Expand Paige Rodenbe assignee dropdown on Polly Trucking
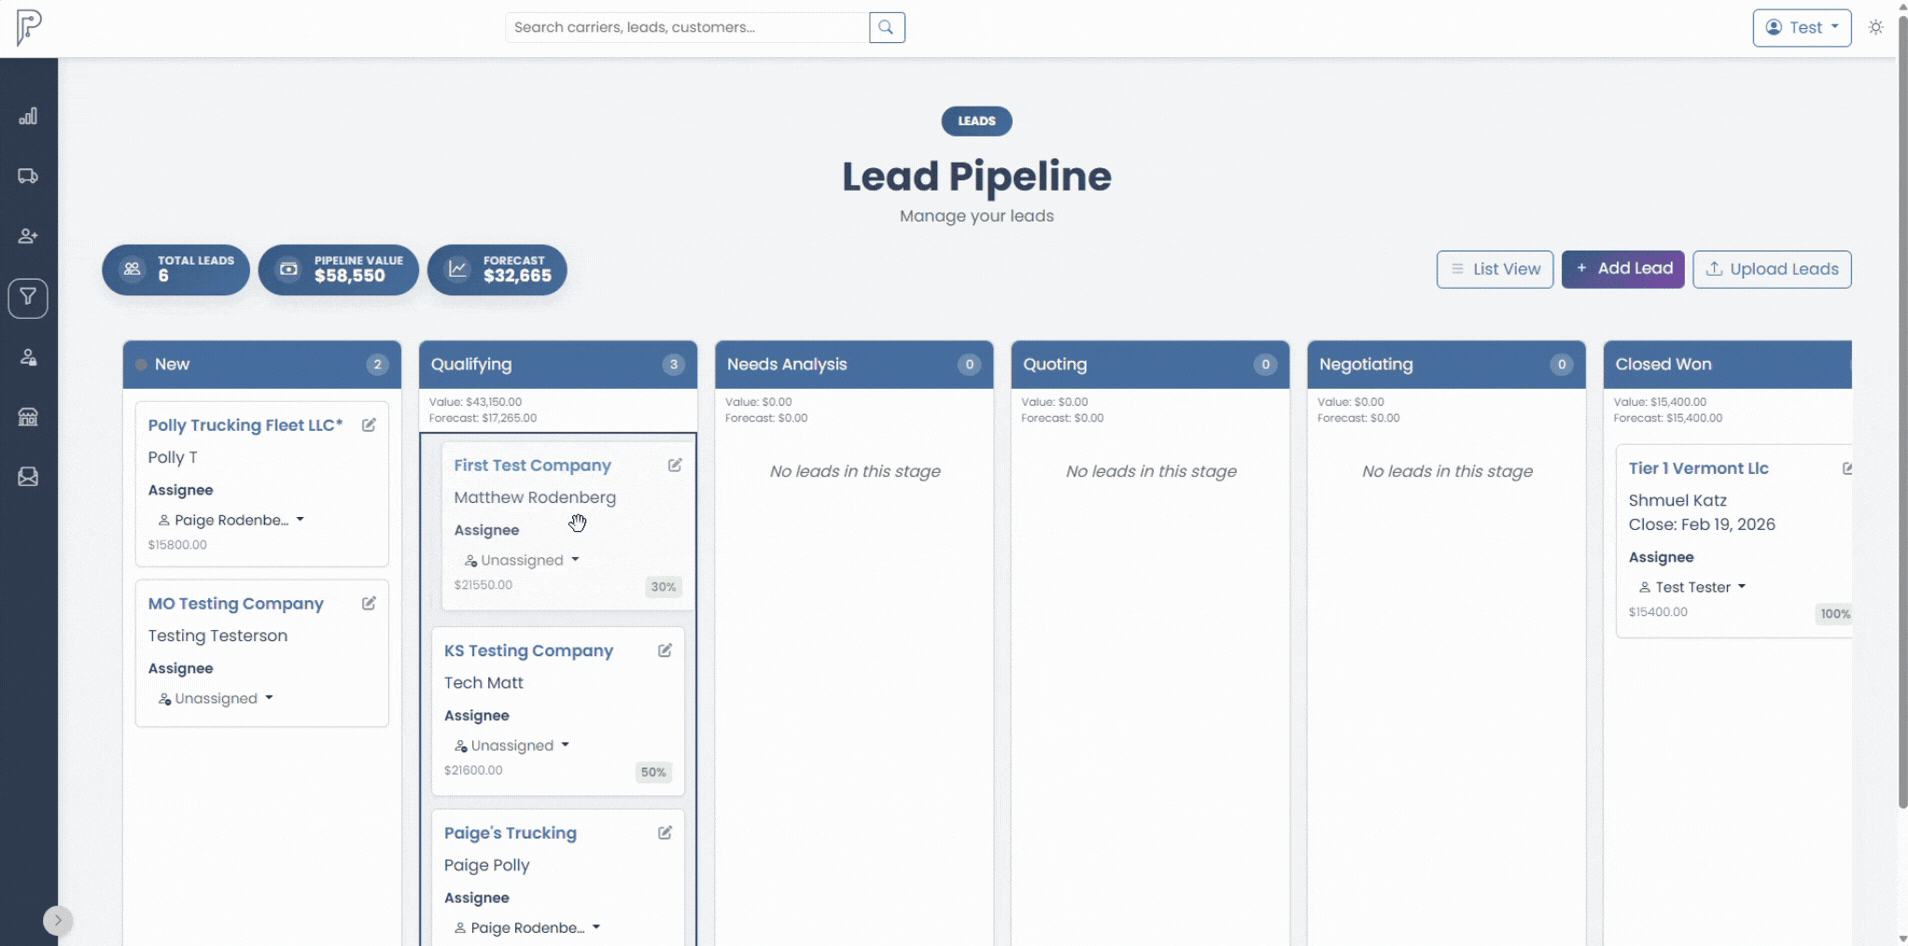The image size is (1908, 946). (231, 520)
